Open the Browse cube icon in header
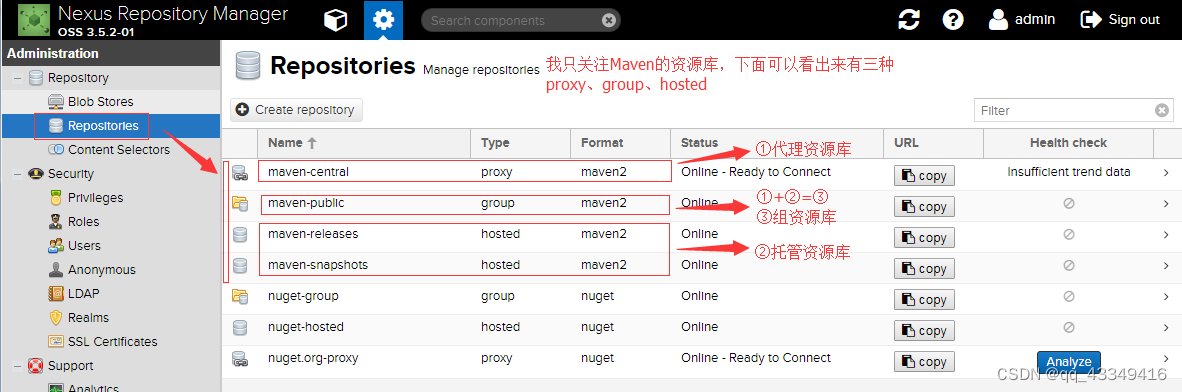The width and height of the screenshot is (1182, 392). click(335, 20)
